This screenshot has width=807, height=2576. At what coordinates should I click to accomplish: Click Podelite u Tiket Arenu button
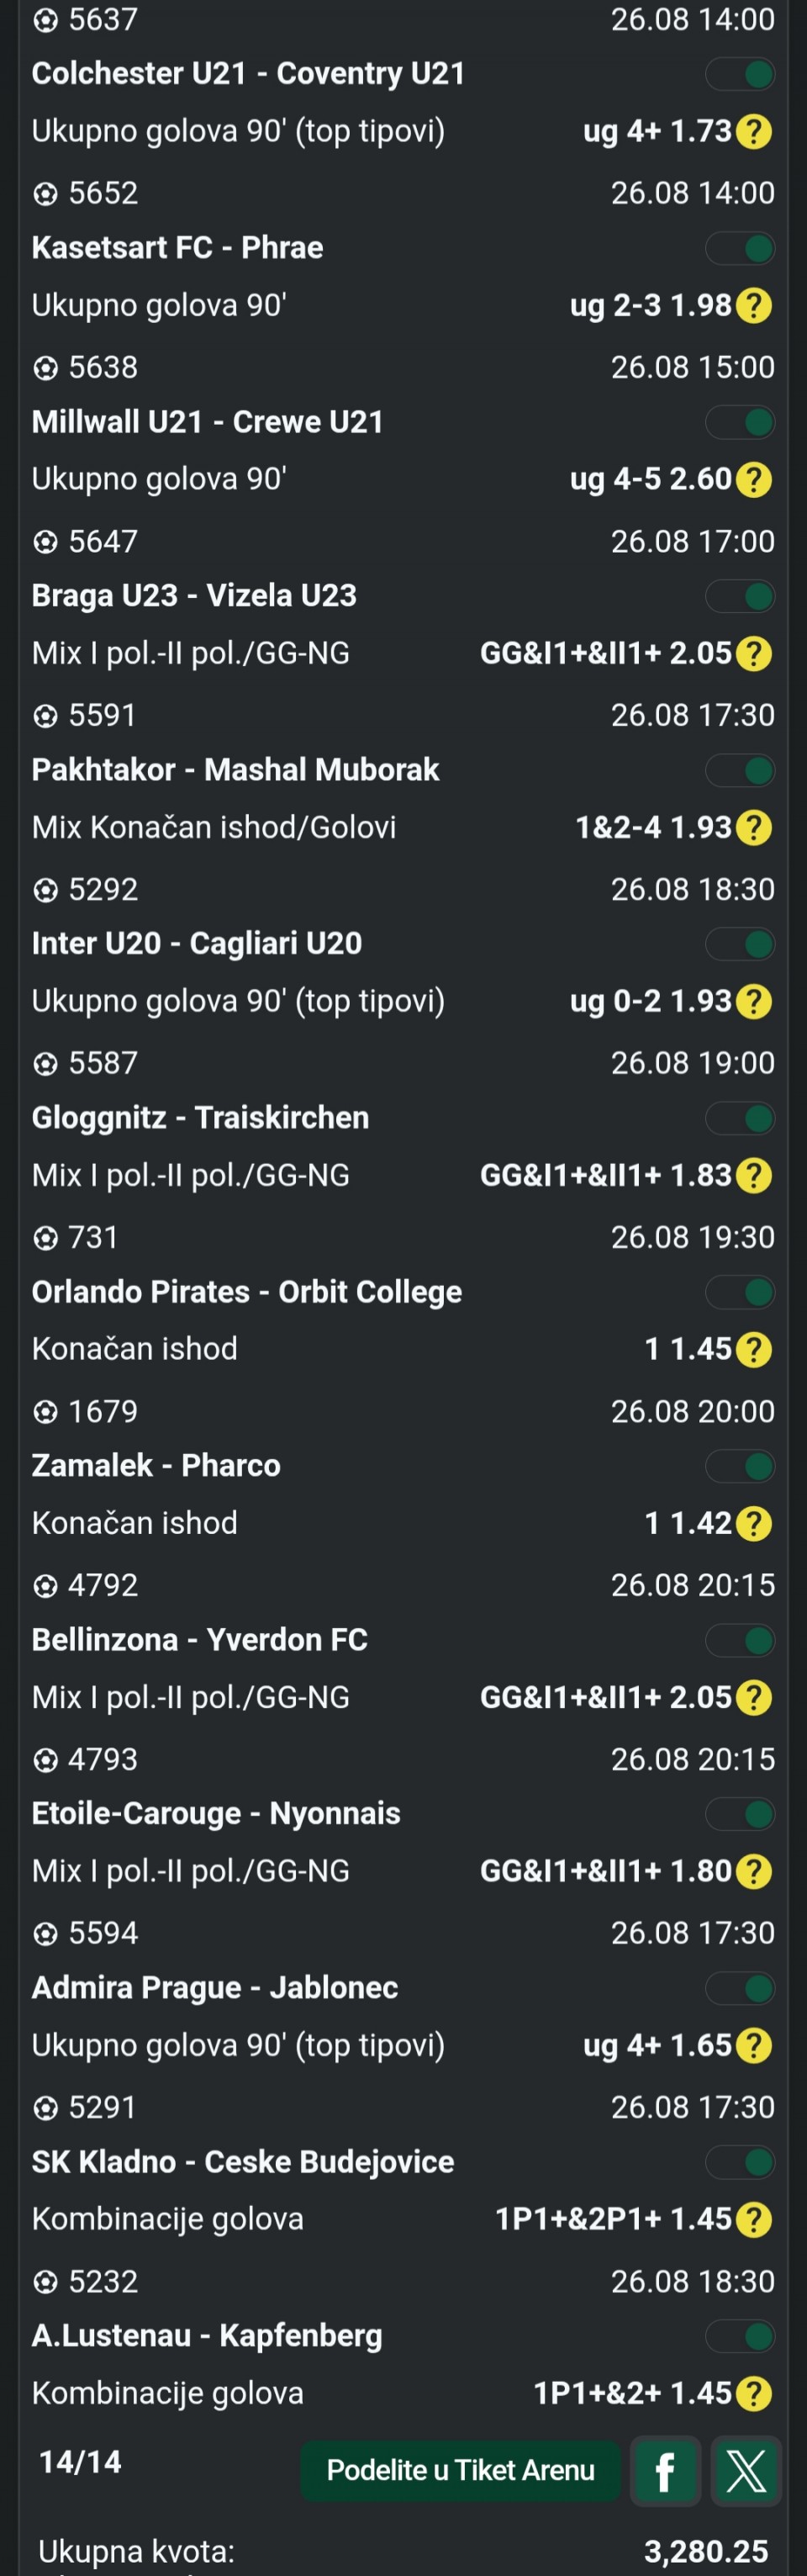[460, 2470]
